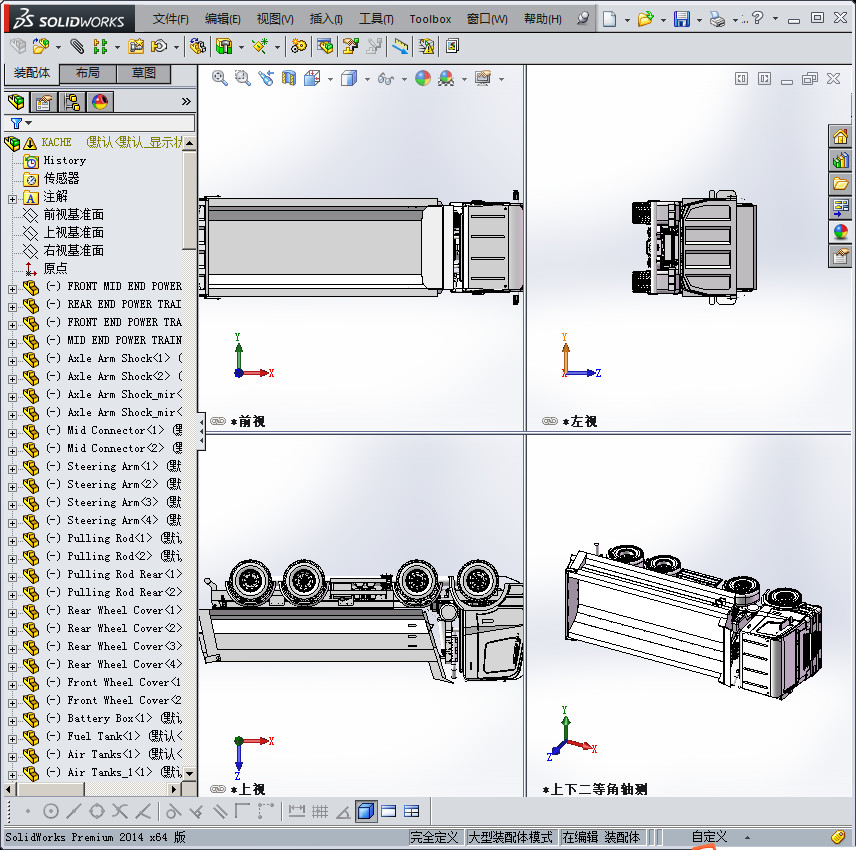Open the 工具(T) menu
Screen dimensions: 856x850
[x=376, y=19]
